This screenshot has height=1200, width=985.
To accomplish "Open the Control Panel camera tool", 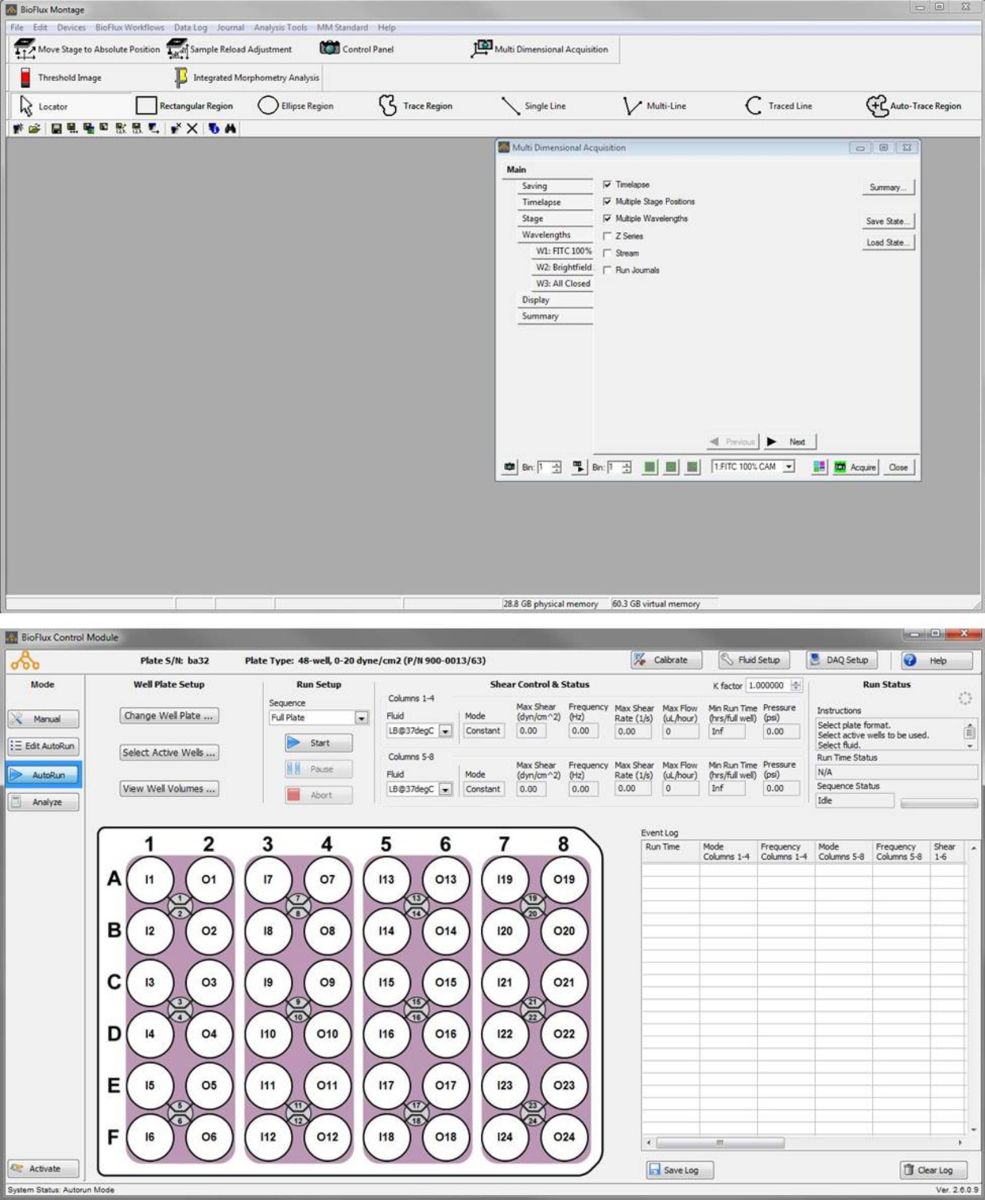I will (356, 49).
